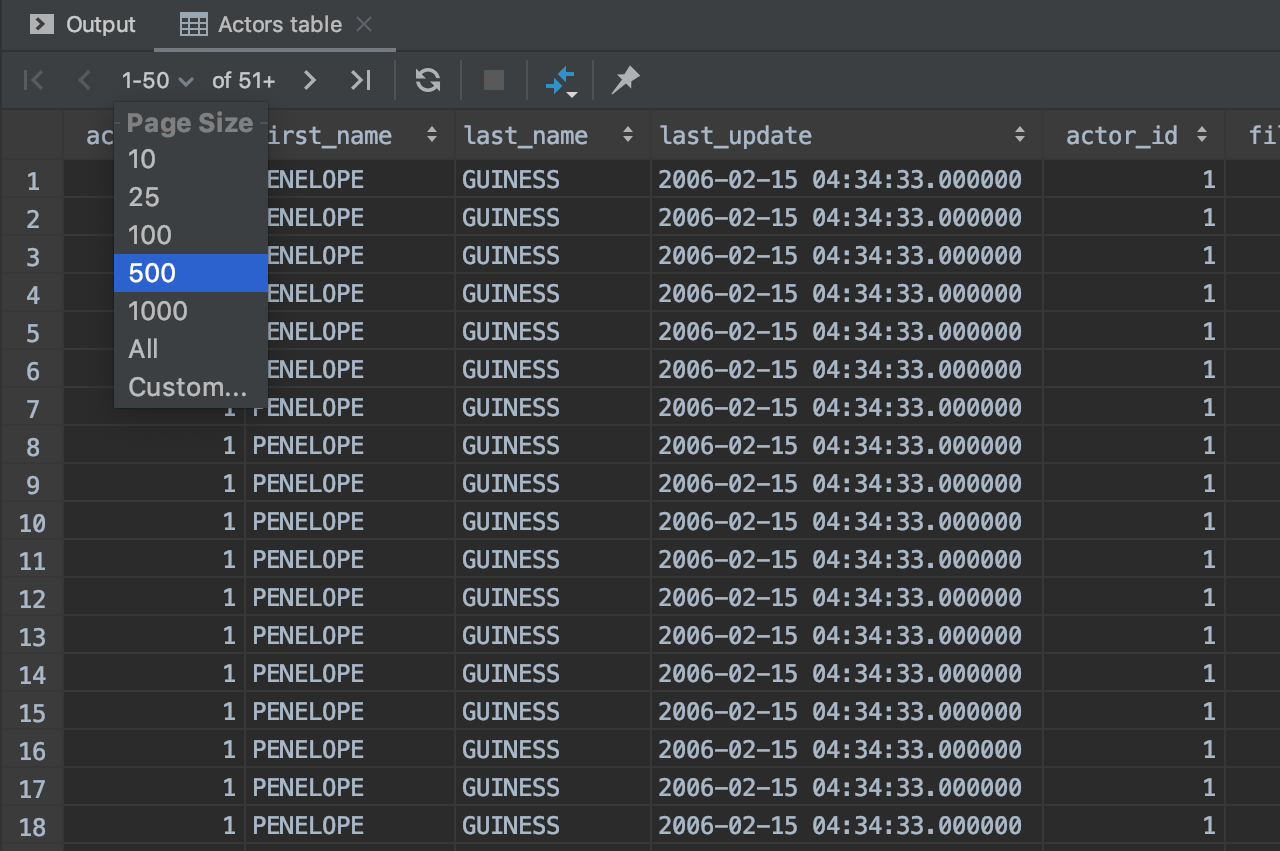Select GUINESS cell in row 10

point(511,522)
